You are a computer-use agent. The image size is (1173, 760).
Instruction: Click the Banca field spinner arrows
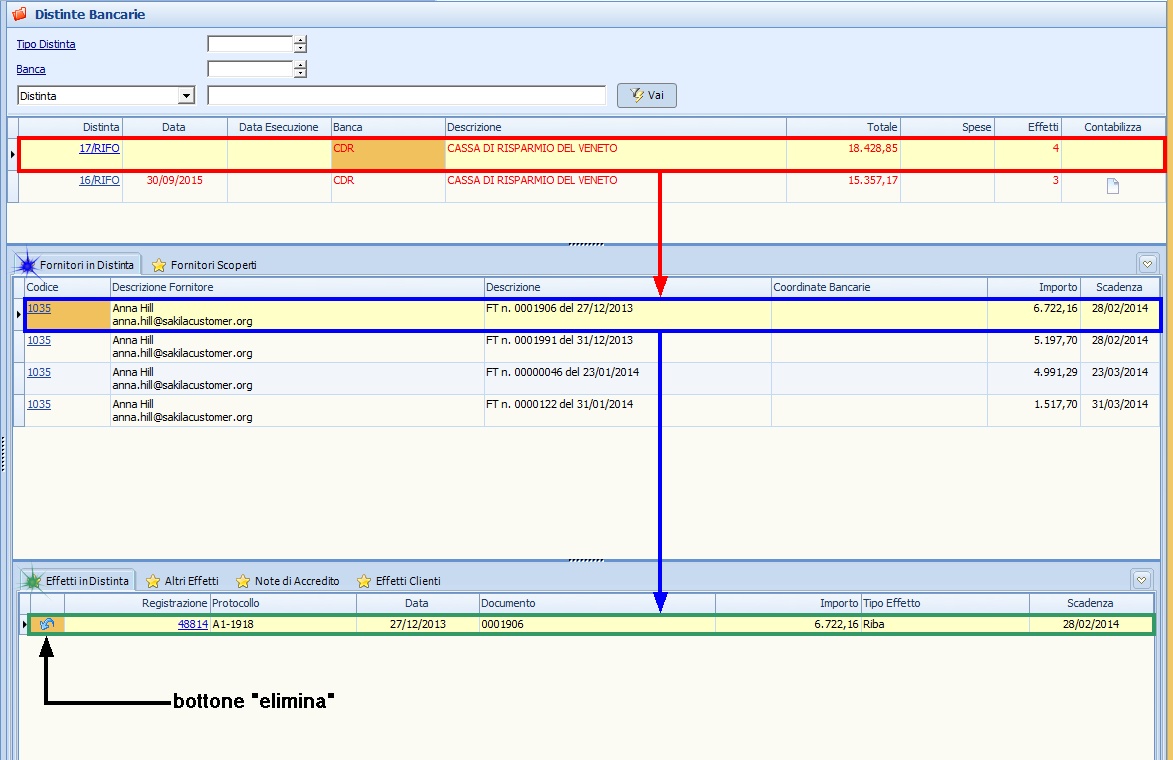tap(300, 69)
